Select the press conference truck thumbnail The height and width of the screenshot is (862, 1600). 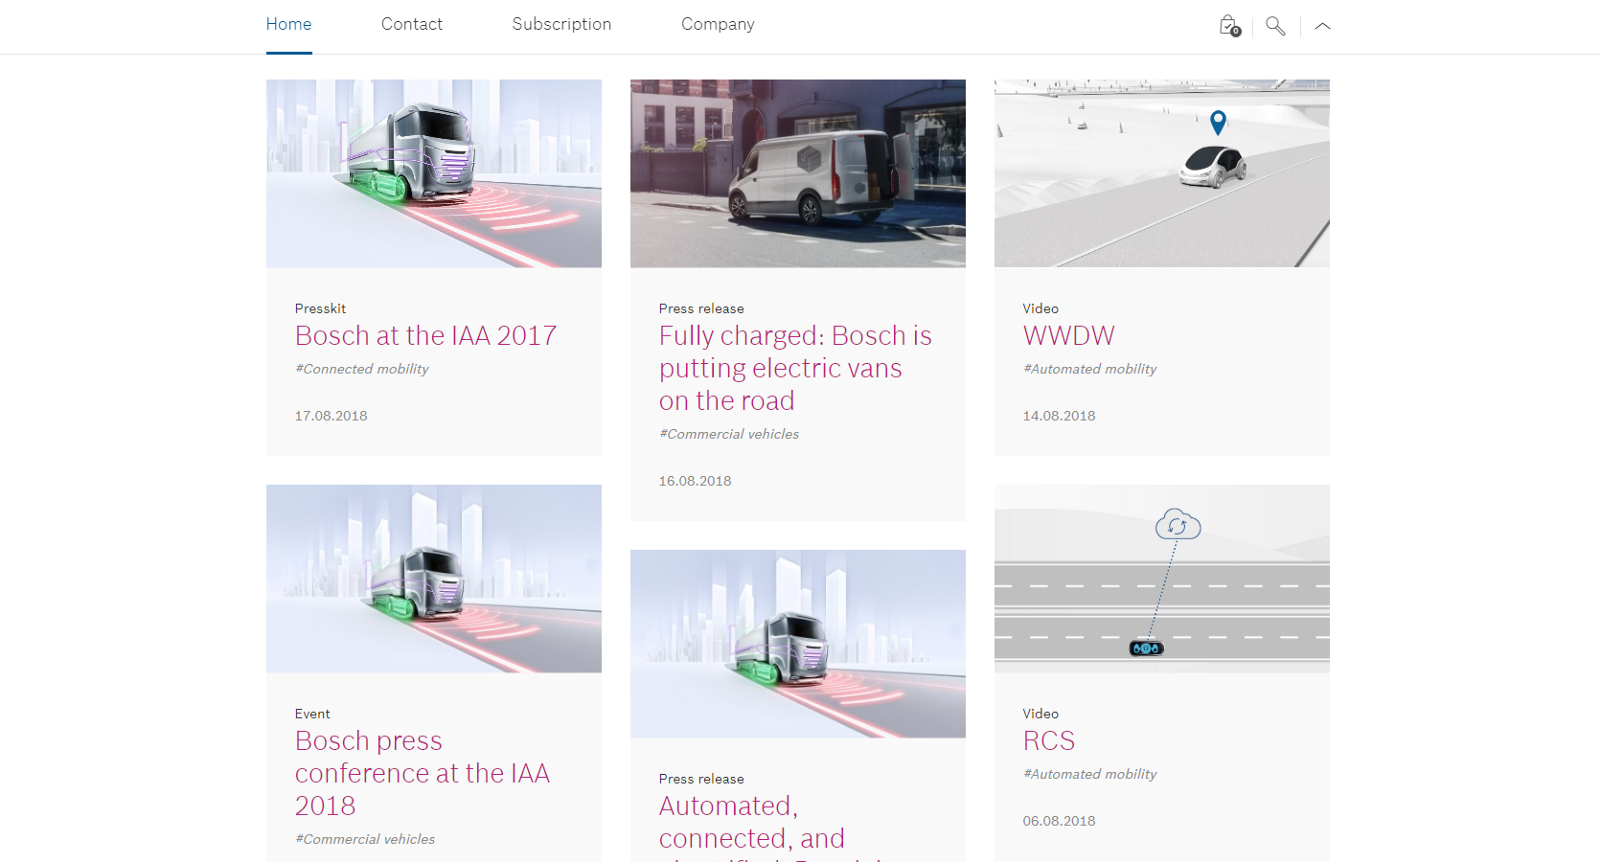coord(434,579)
